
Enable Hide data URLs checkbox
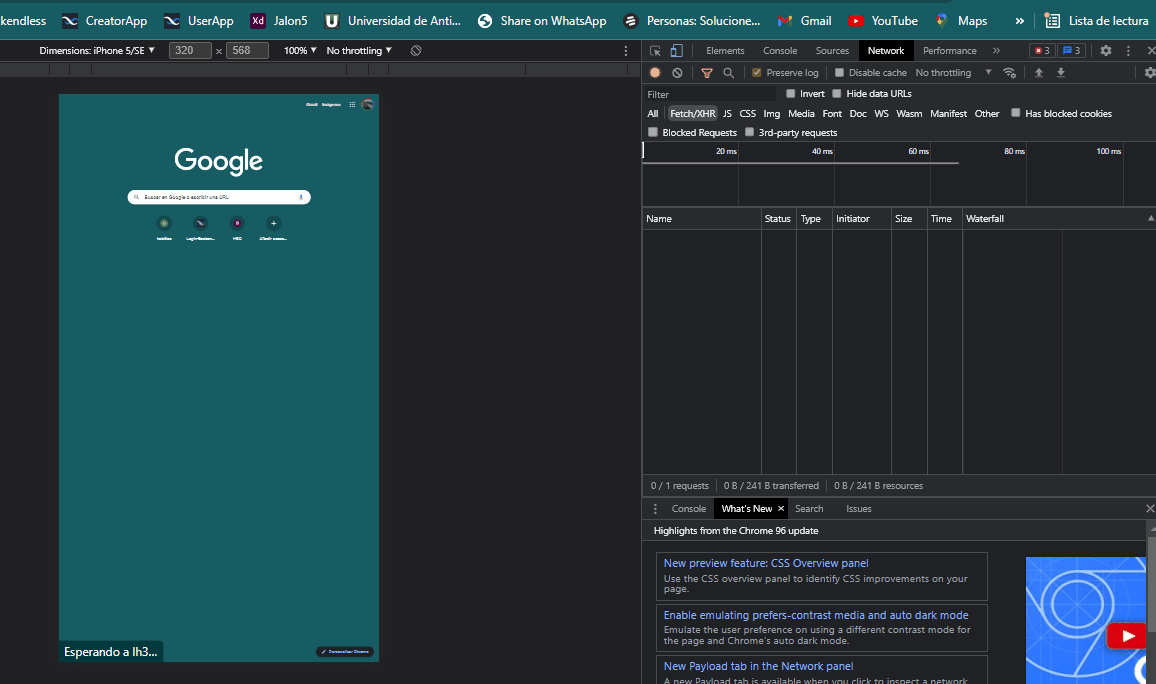point(837,94)
